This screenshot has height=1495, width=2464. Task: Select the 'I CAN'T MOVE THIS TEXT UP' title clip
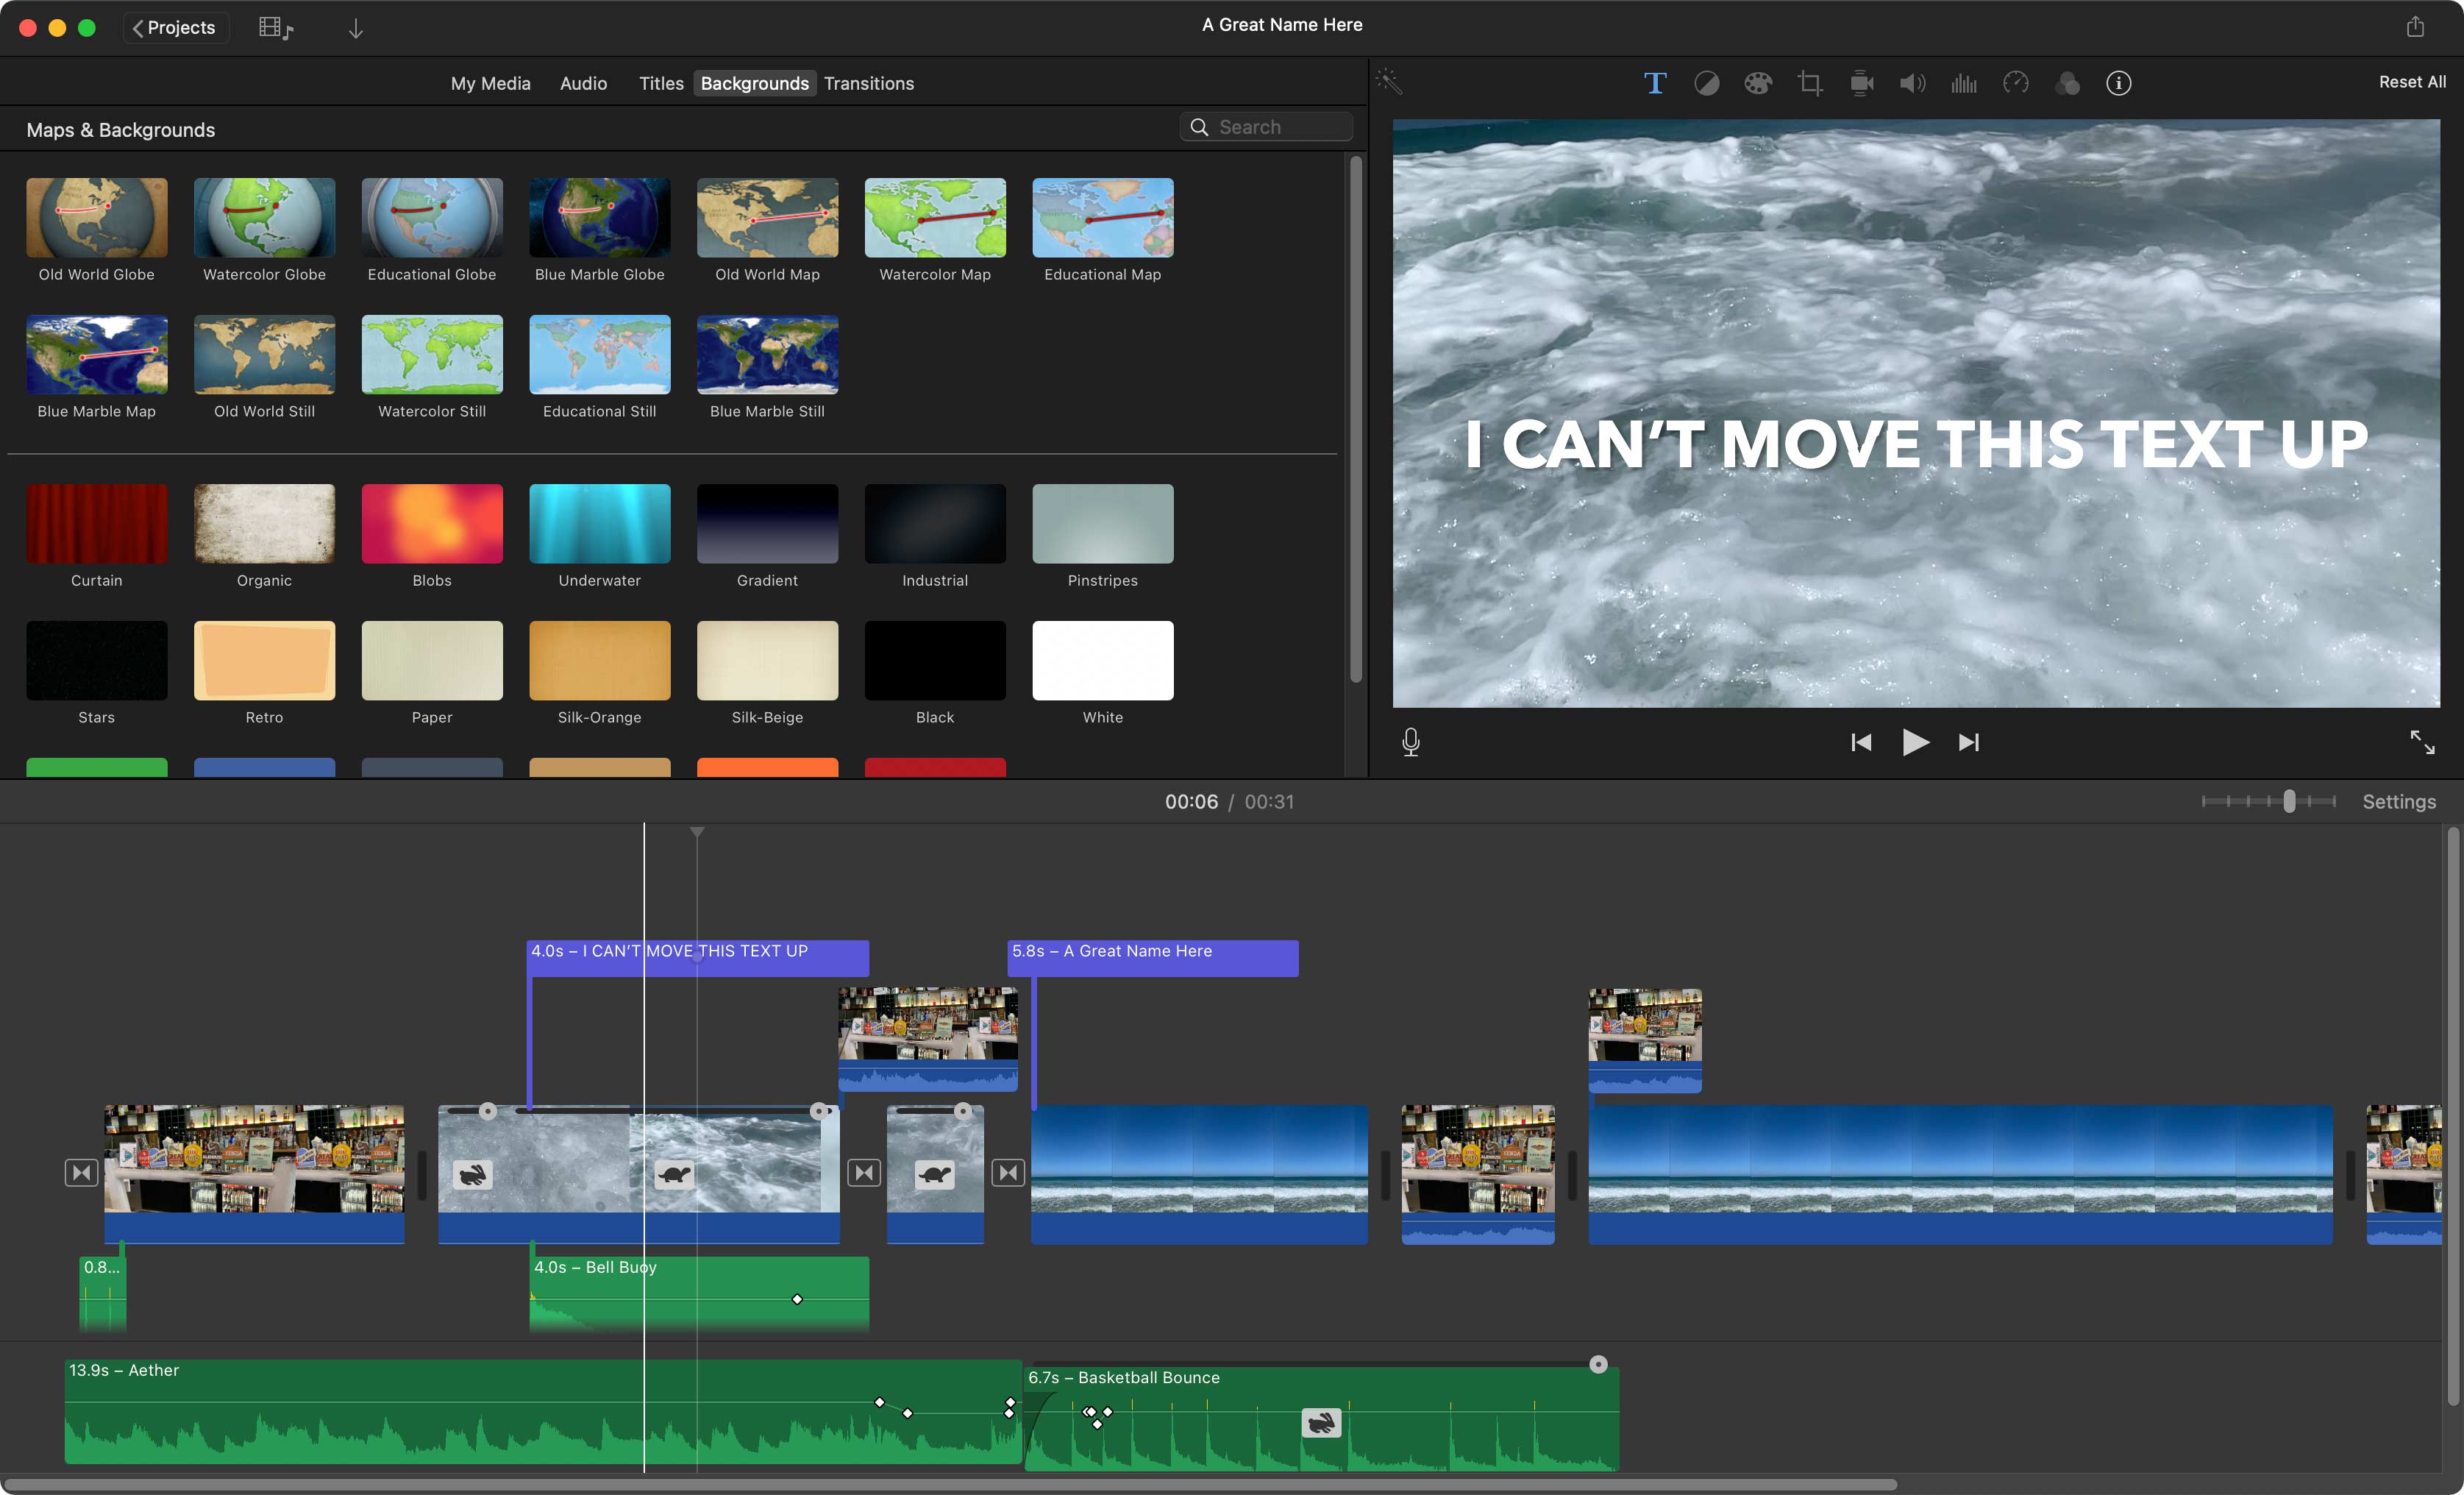click(698, 957)
